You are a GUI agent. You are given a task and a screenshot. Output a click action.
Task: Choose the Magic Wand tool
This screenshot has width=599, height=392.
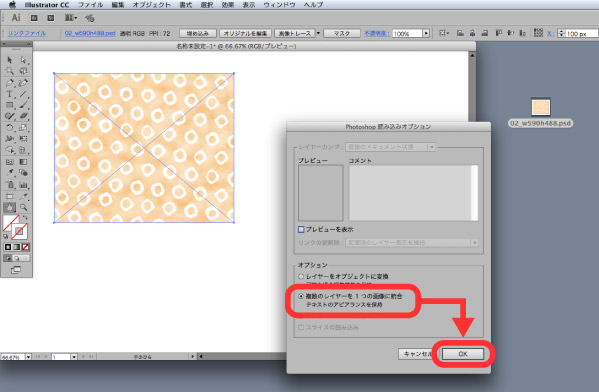pyautogui.click(x=10, y=71)
